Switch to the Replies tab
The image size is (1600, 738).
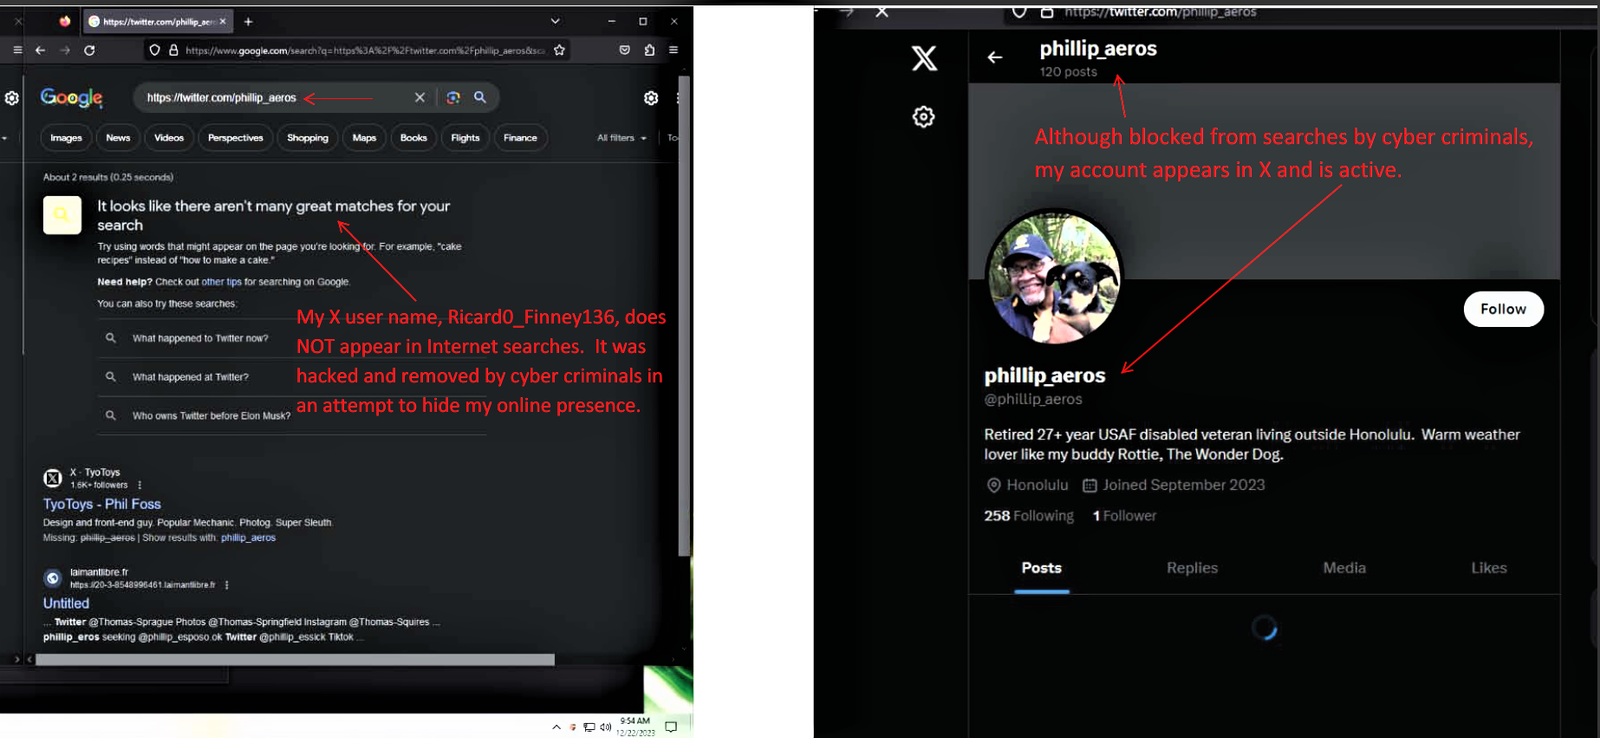pos(1192,568)
